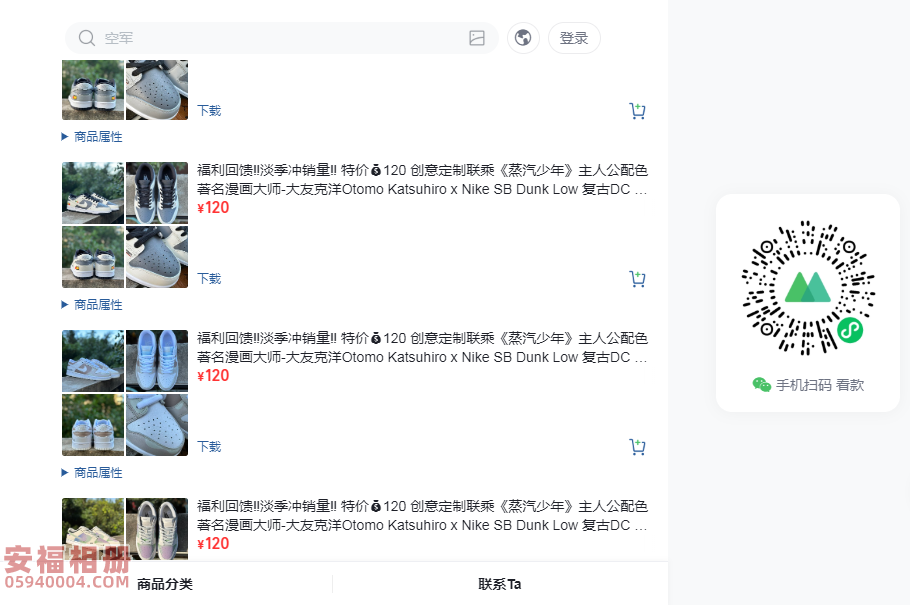The height and width of the screenshot is (605, 910).
Task: Click the 登录 login button
Action: [573, 38]
